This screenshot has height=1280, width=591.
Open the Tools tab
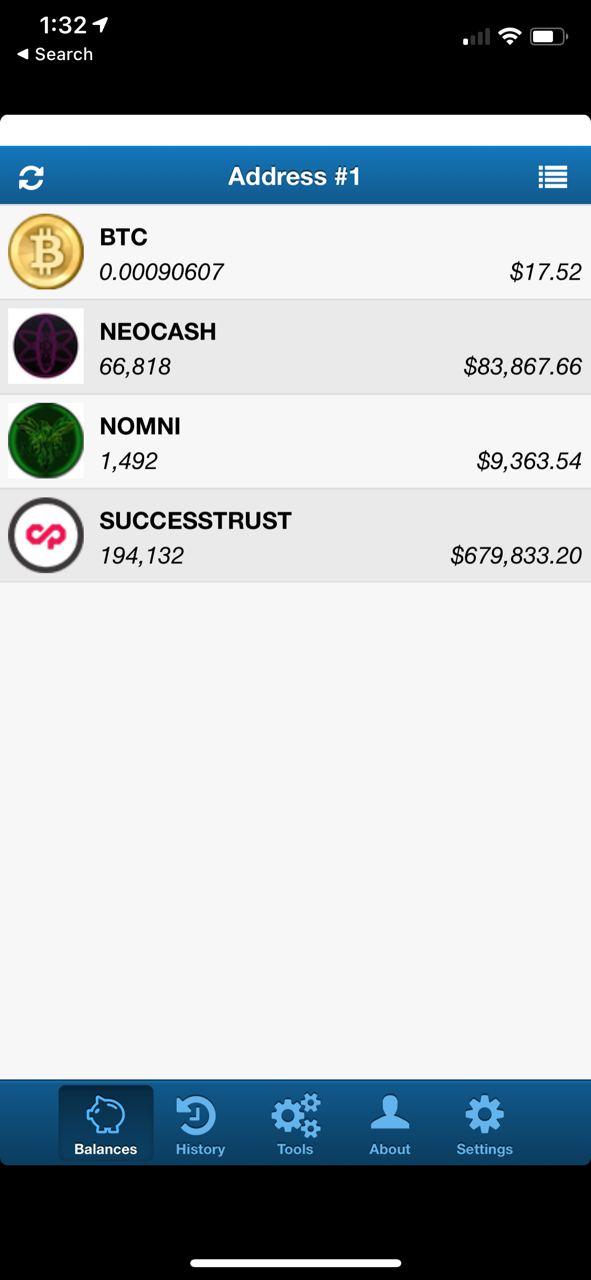point(295,1125)
